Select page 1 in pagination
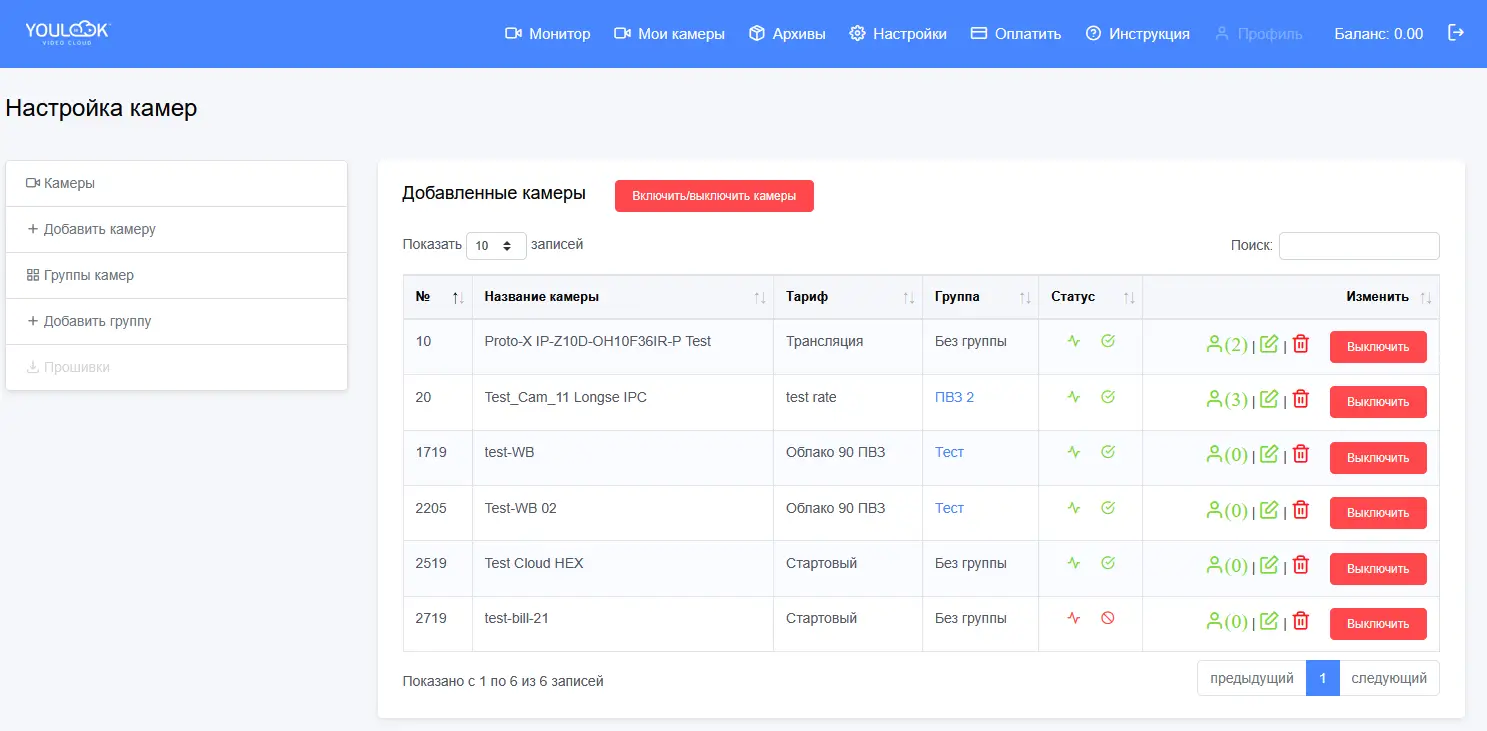 (1323, 678)
